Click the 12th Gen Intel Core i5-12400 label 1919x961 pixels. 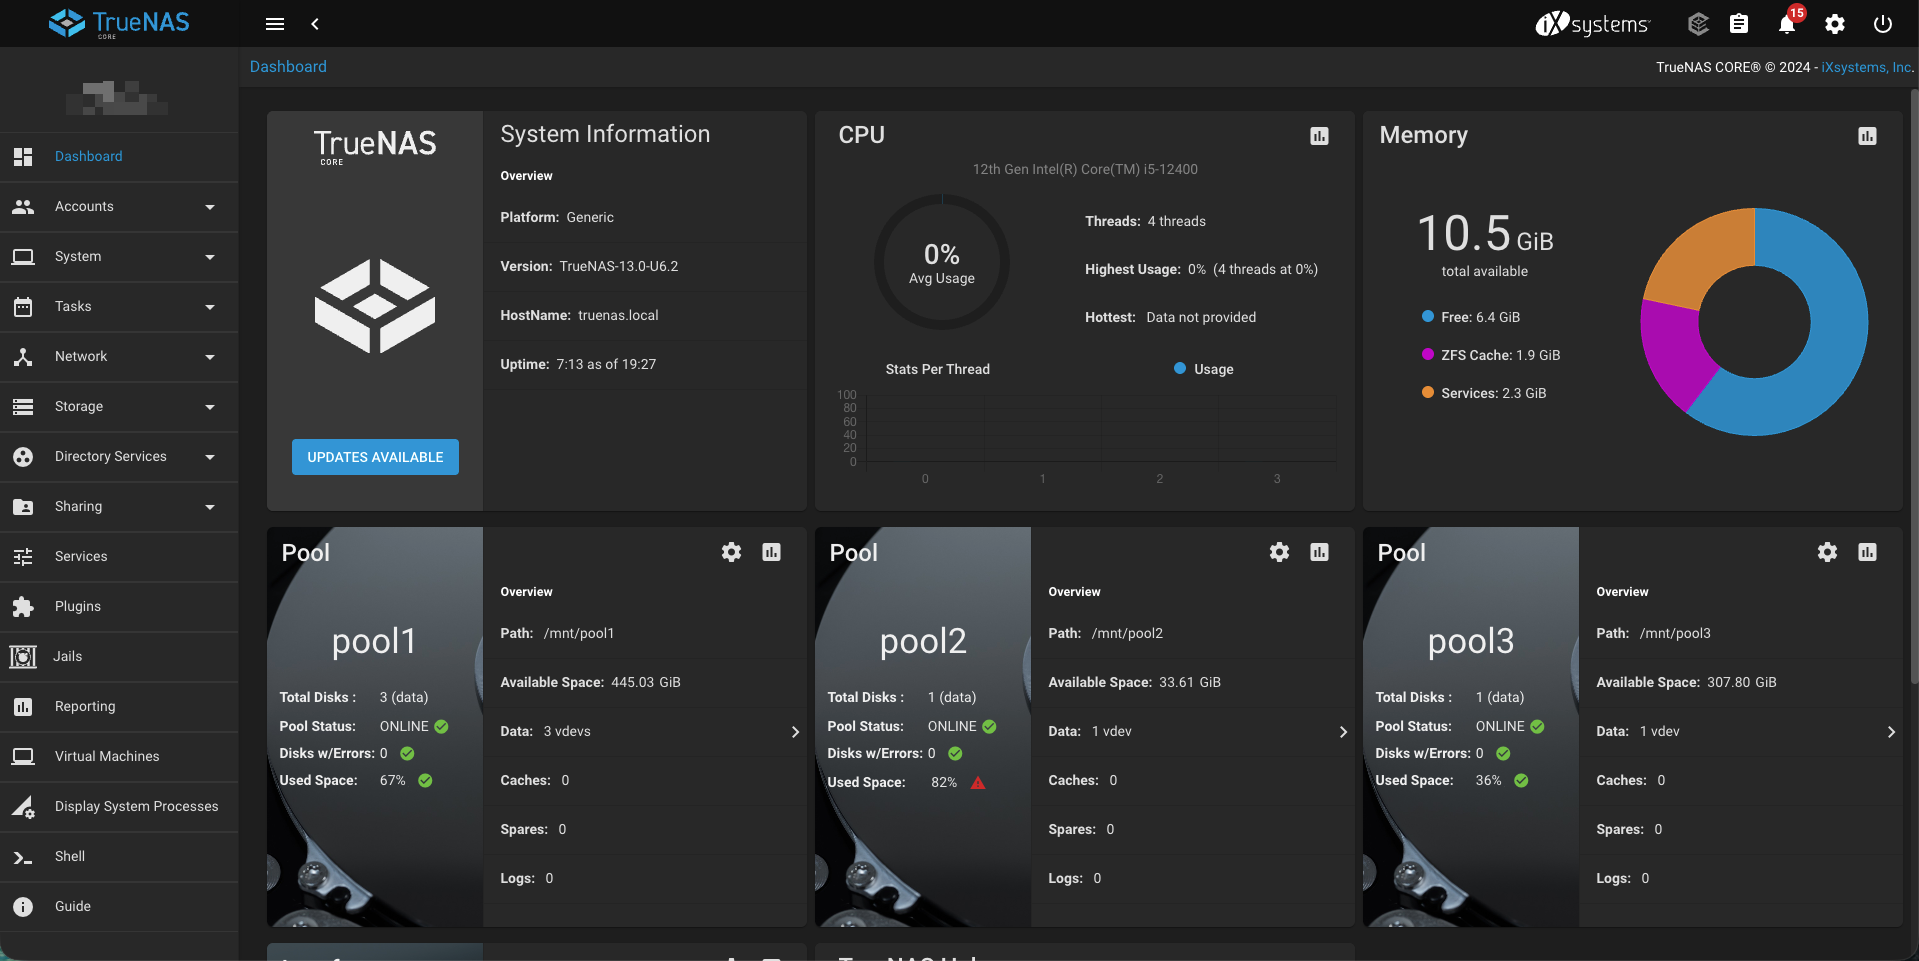[1085, 169]
